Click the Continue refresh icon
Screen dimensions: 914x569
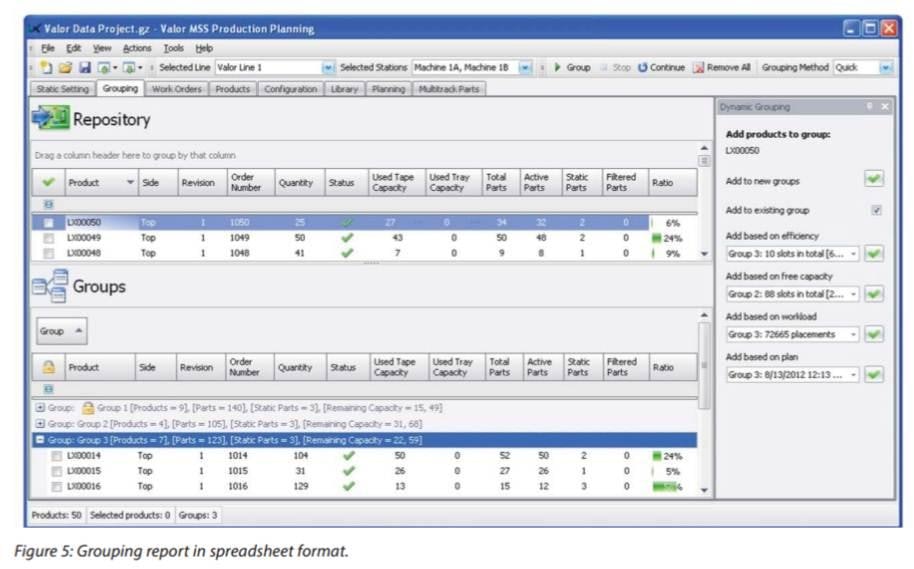click(642, 68)
